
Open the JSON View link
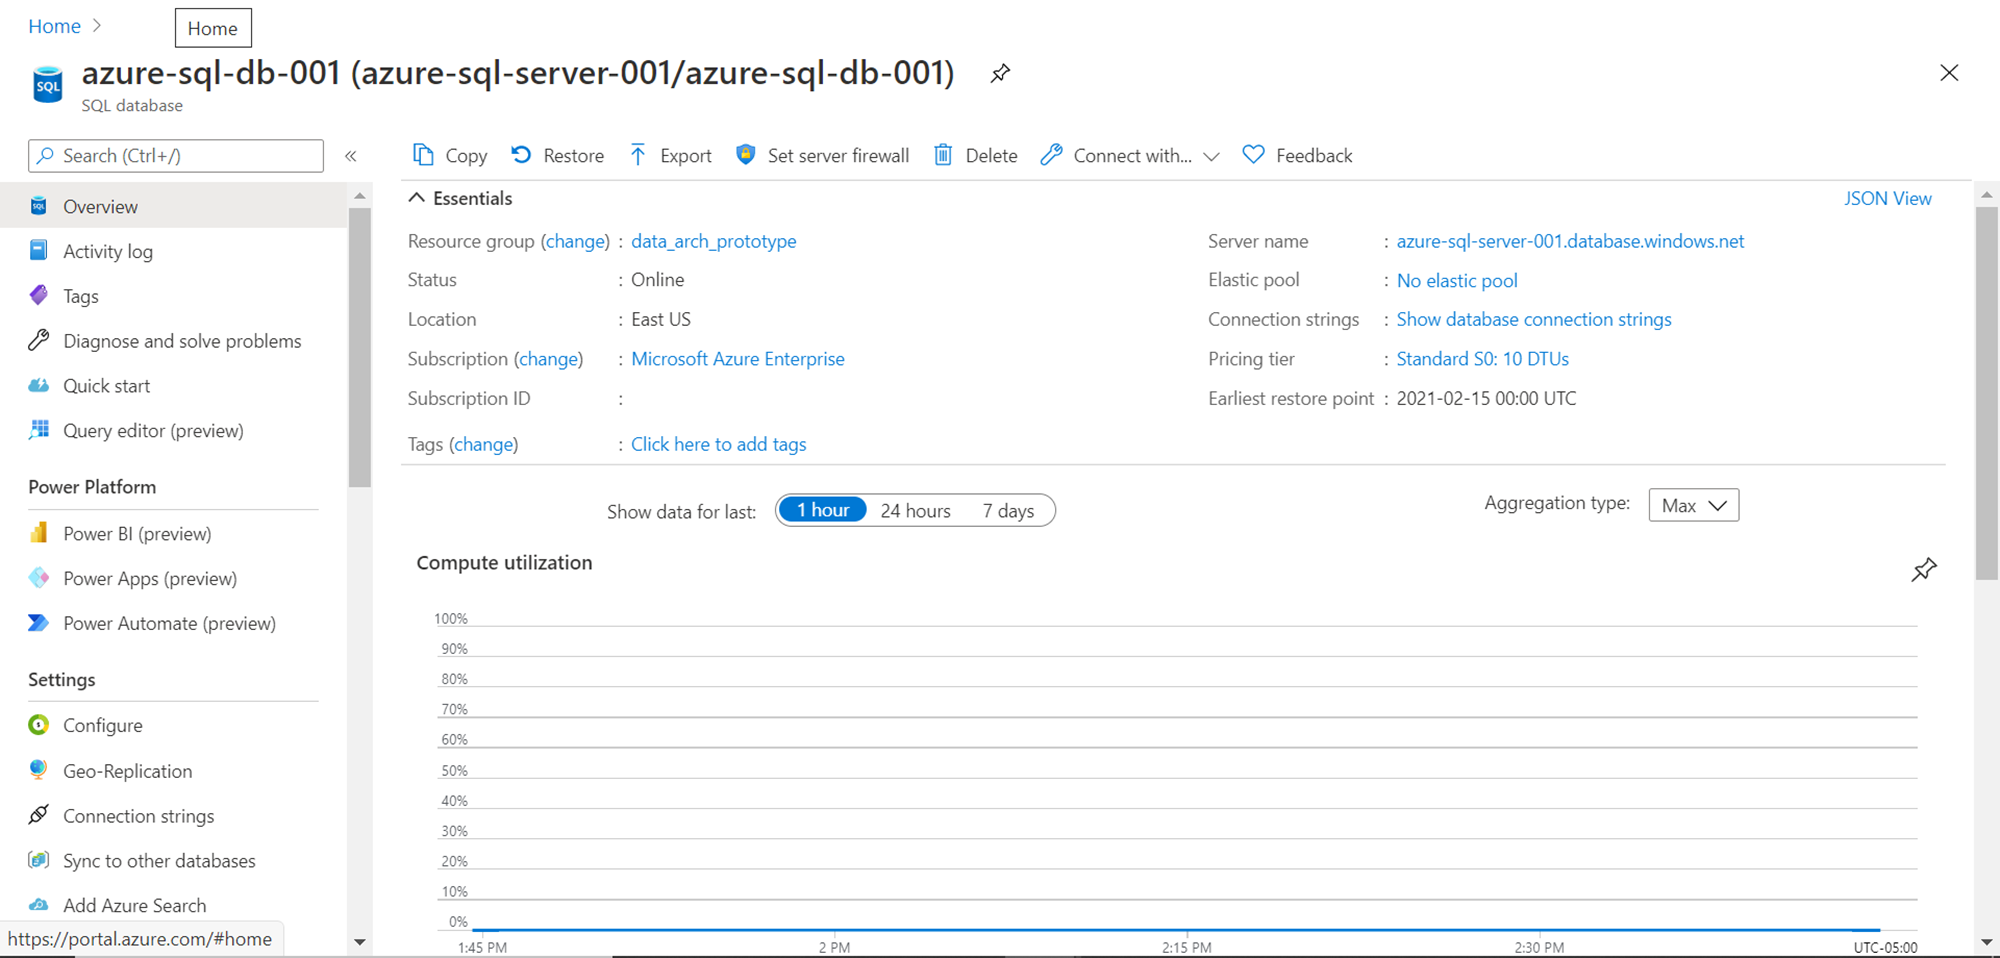coord(1888,198)
